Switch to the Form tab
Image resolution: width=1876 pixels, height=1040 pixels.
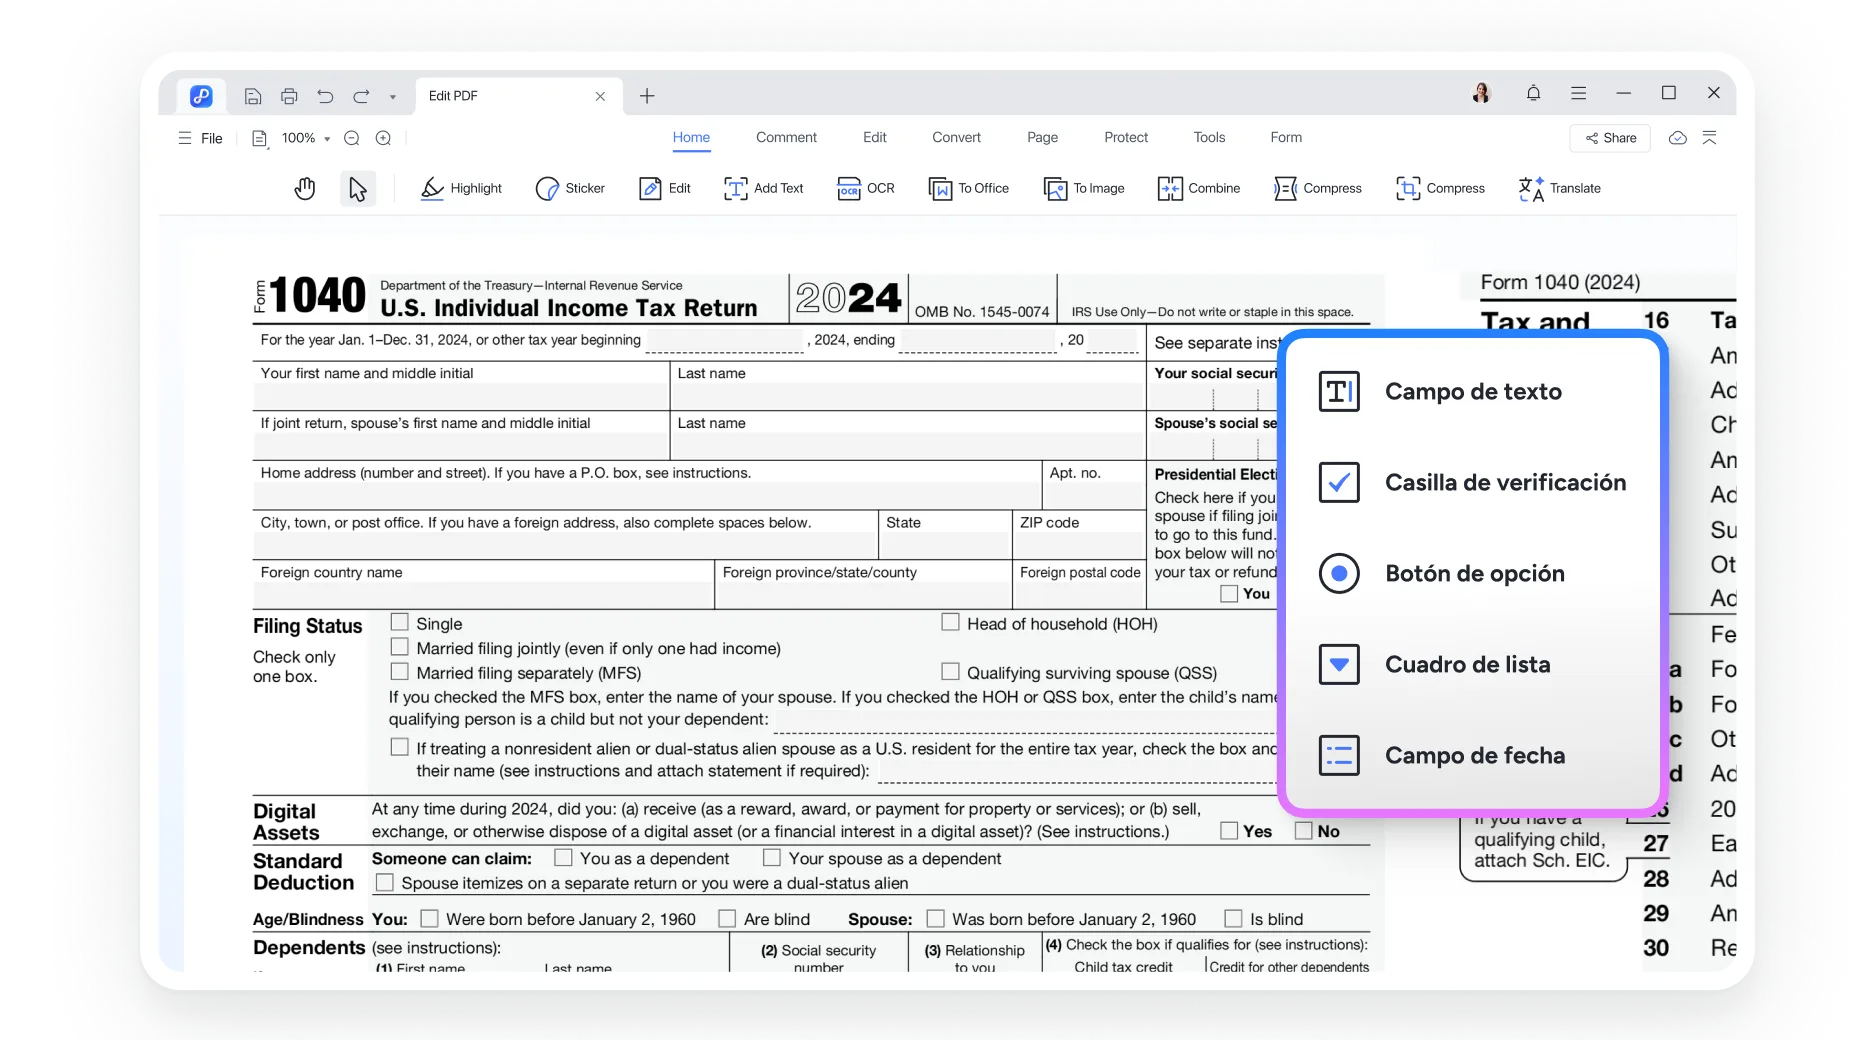[1285, 137]
